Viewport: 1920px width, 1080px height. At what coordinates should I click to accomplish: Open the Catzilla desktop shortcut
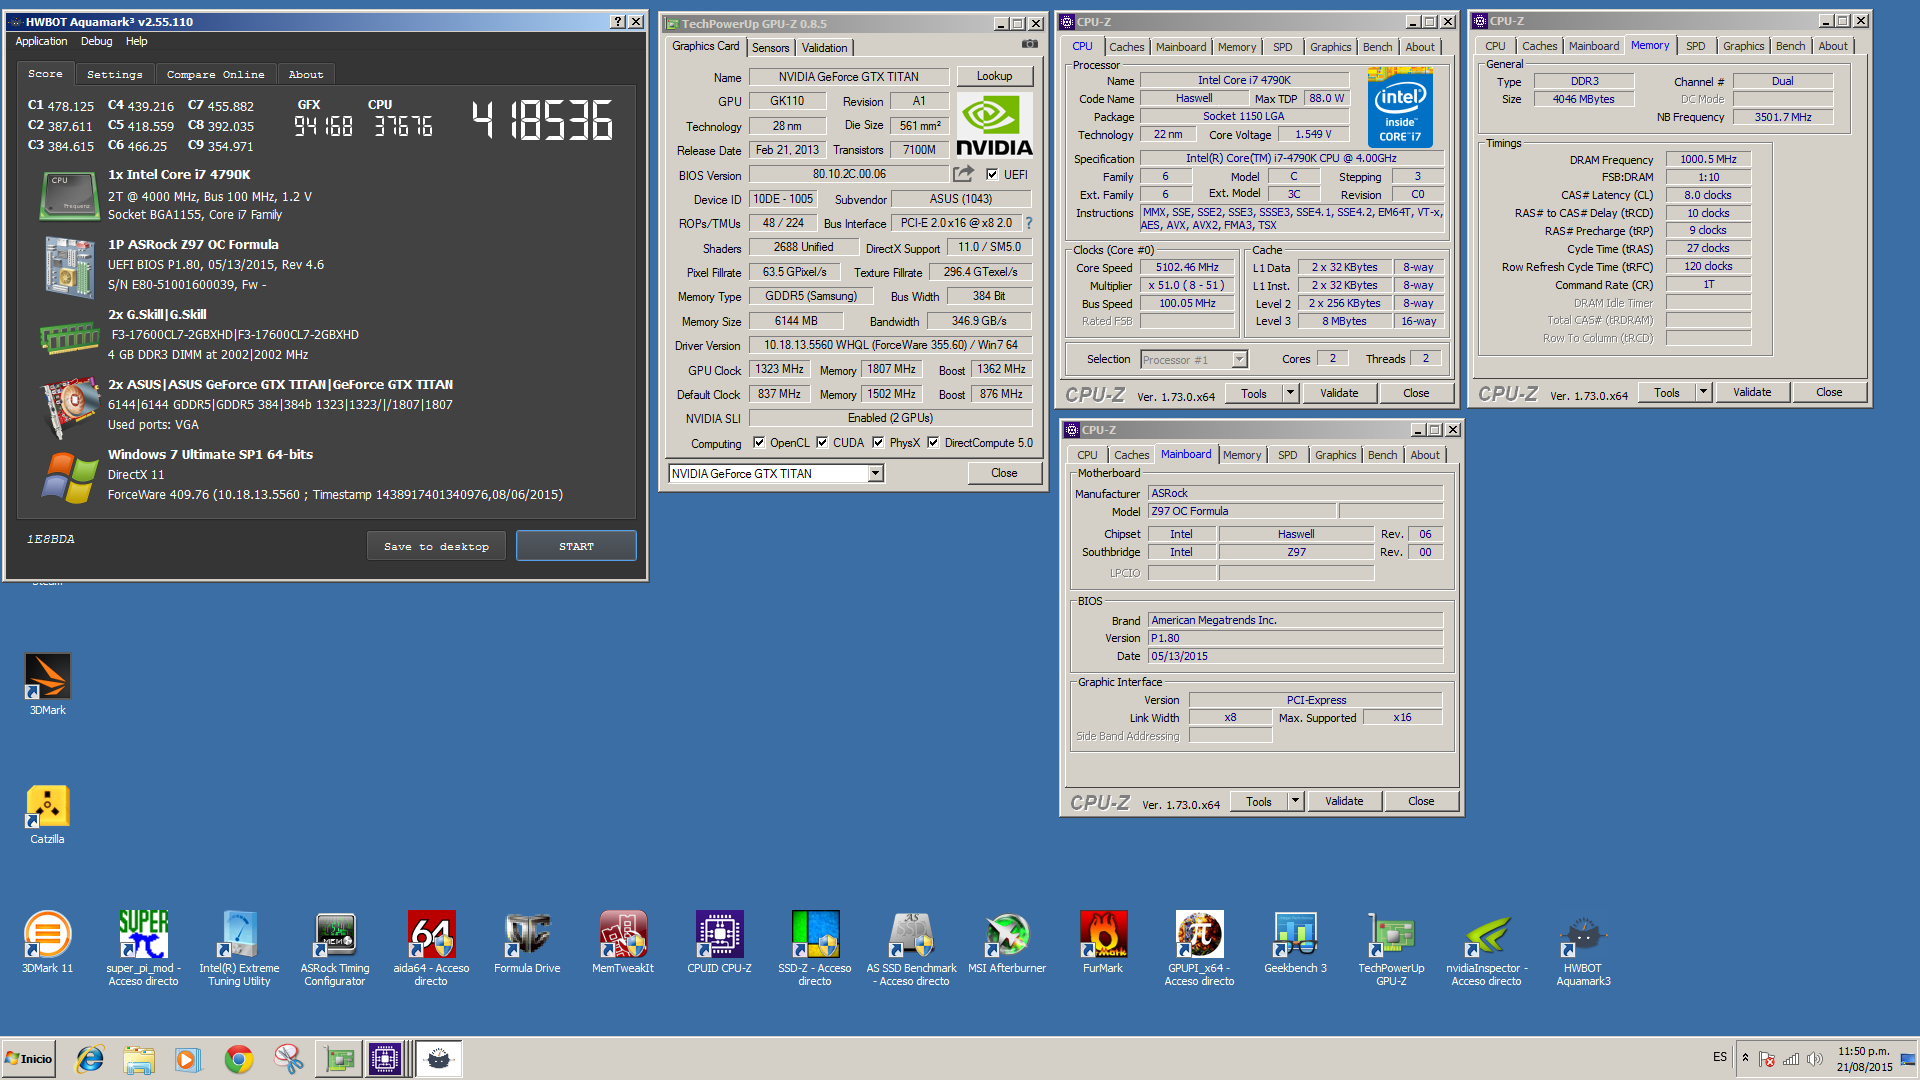(47, 815)
